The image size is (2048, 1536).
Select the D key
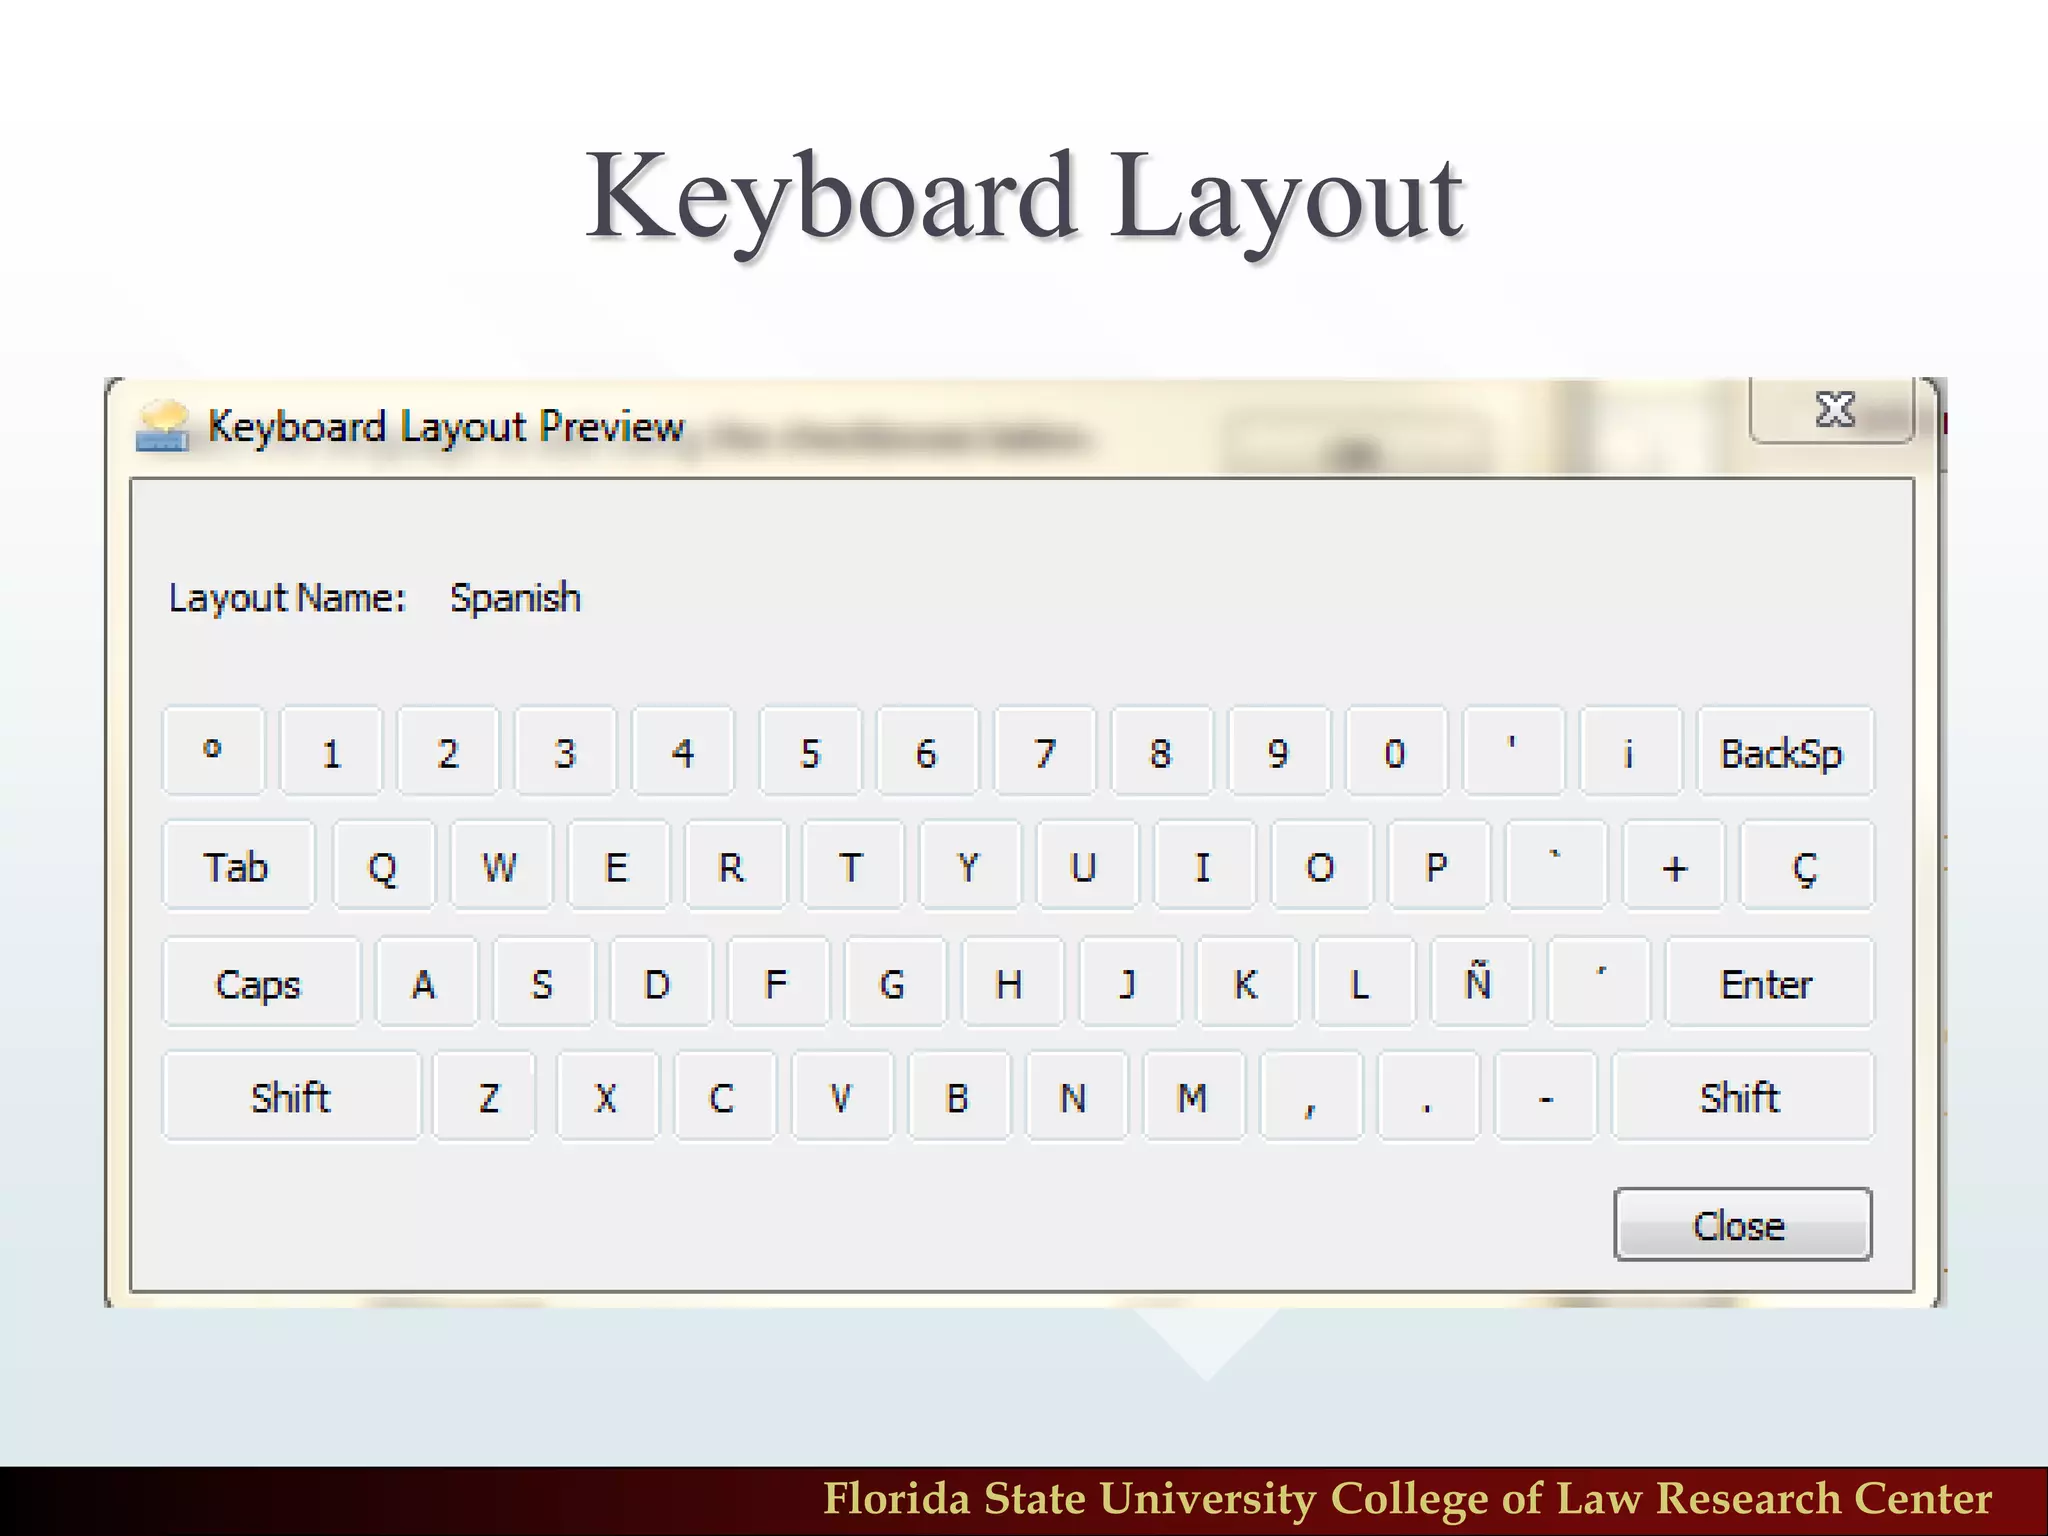(x=660, y=982)
